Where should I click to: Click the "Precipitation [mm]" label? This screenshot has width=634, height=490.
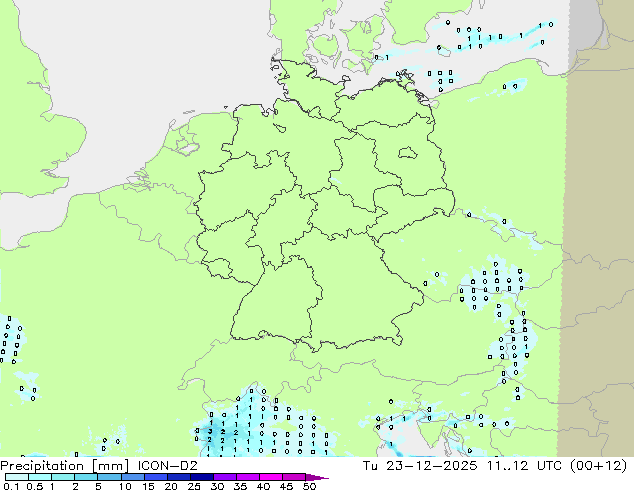(65, 466)
